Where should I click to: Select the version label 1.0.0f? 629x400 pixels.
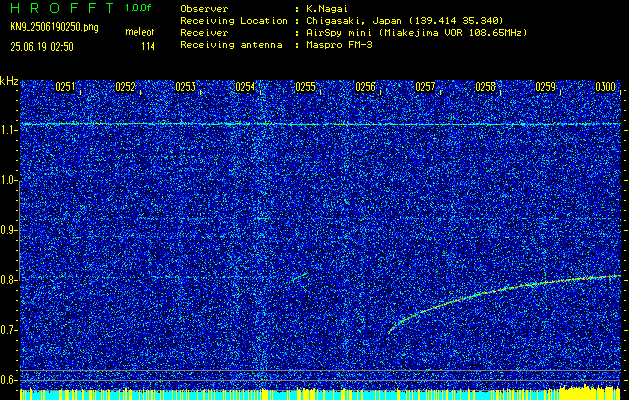click(x=138, y=7)
